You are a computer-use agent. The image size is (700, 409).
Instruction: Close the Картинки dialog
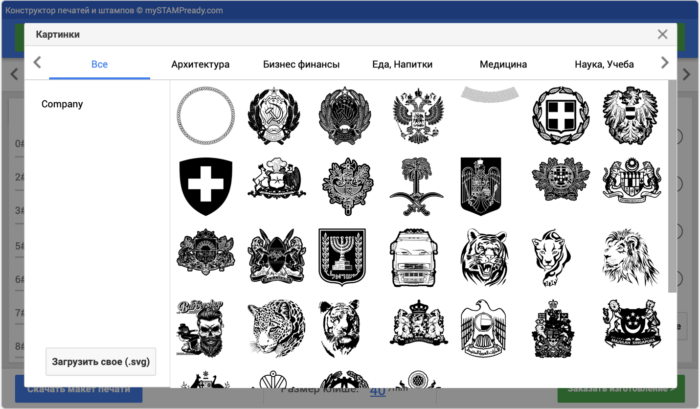pos(662,34)
